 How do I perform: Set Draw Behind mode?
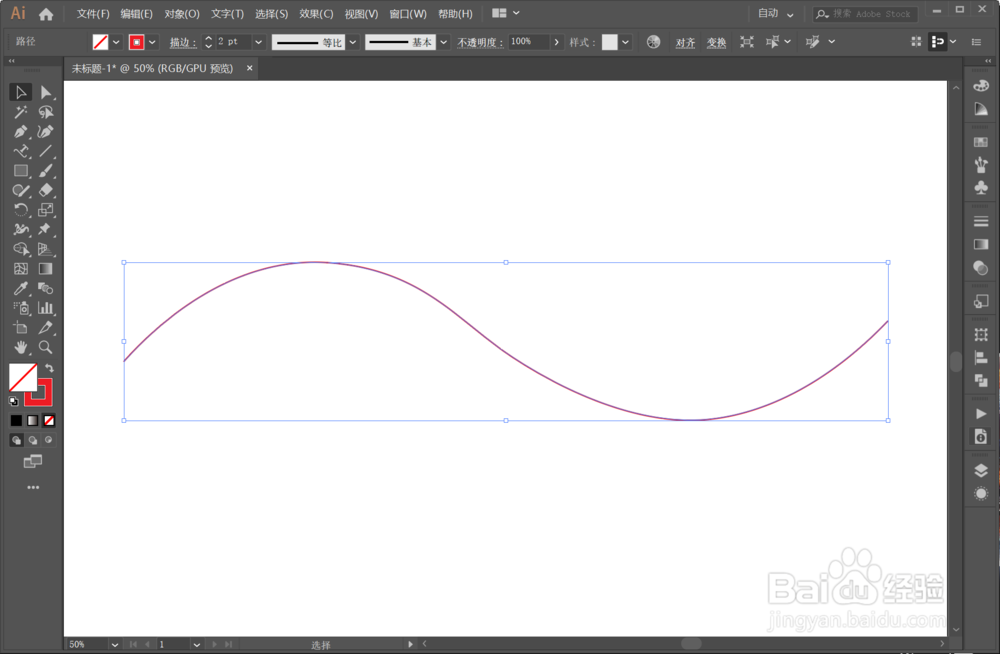tap(33, 440)
